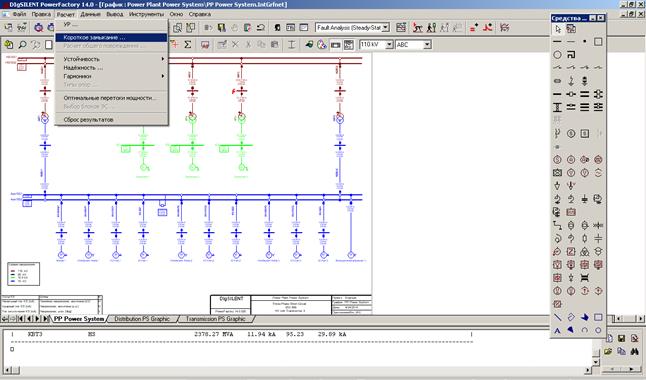
Task: Select the blue circle drawing tool
Action: click(x=598, y=331)
